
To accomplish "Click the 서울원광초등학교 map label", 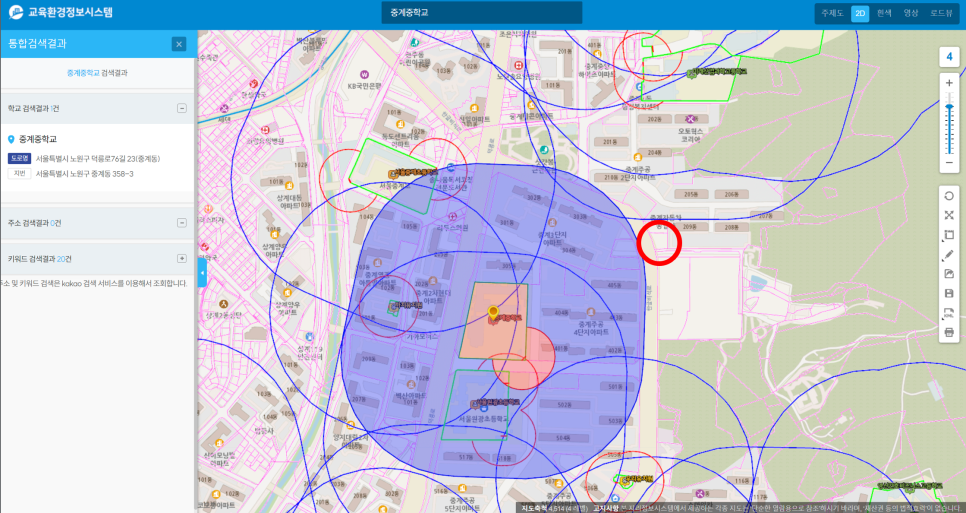I will [x=483, y=418].
